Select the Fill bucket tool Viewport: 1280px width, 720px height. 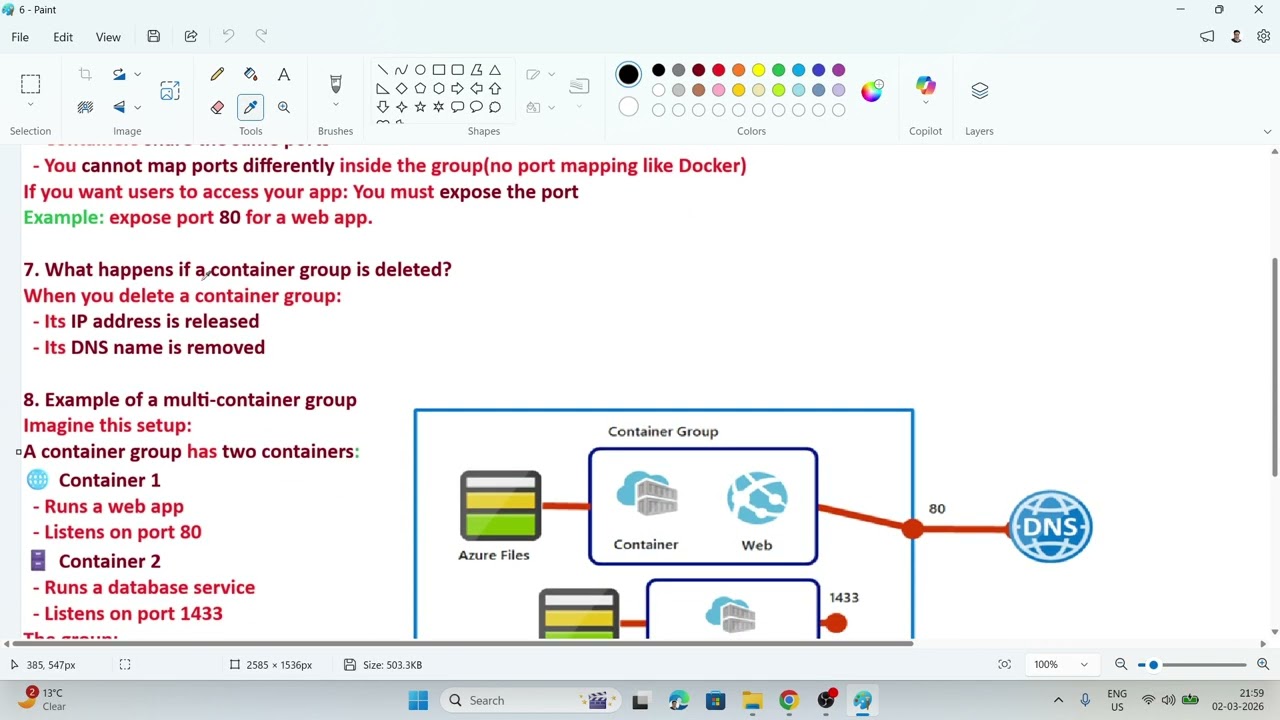[x=250, y=74]
